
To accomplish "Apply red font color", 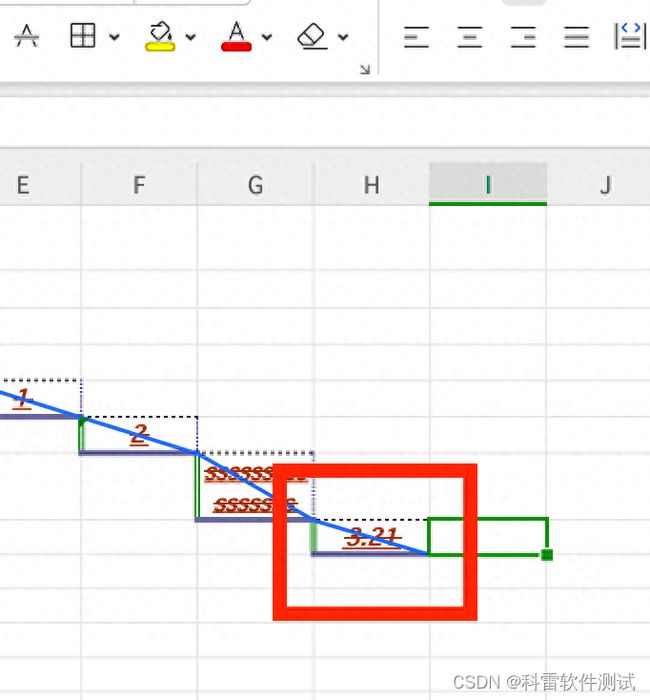I will click(x=236, y=36).
